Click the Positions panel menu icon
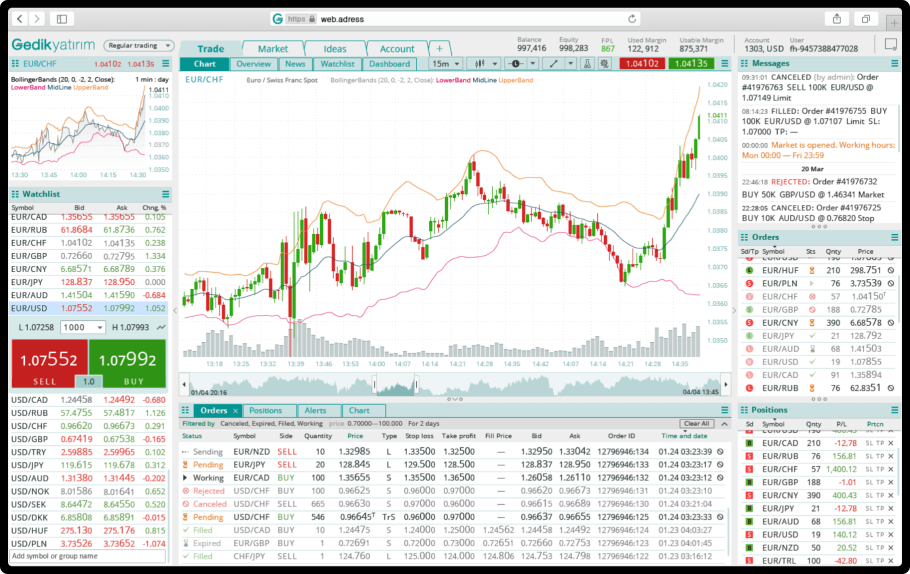 [x=893, y=410]
